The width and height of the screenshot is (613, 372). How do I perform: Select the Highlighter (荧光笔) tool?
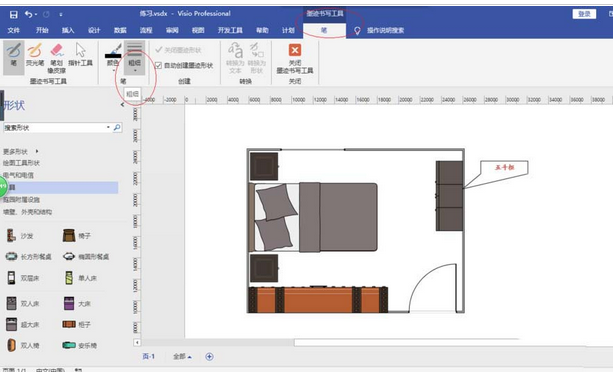35,55
